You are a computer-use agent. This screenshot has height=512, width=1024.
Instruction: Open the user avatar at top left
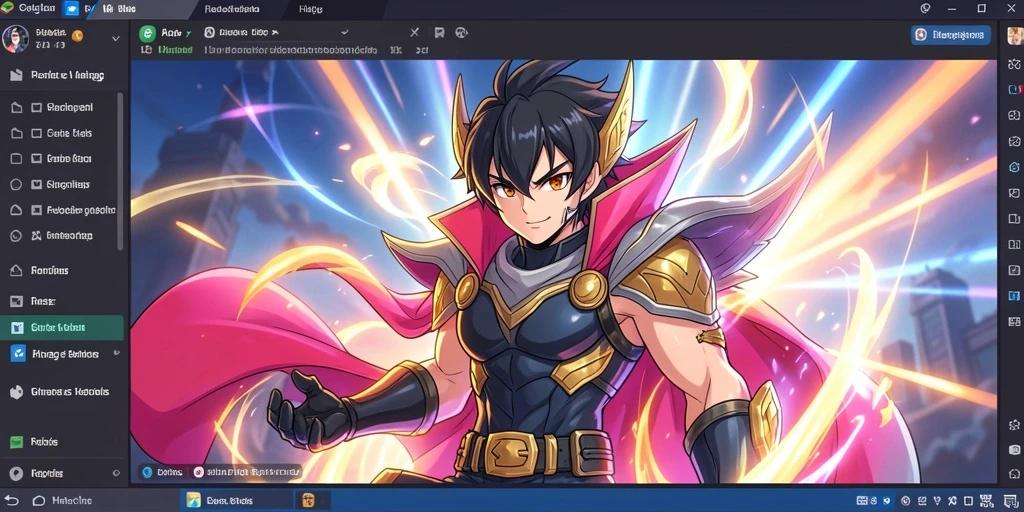[15, 39]
